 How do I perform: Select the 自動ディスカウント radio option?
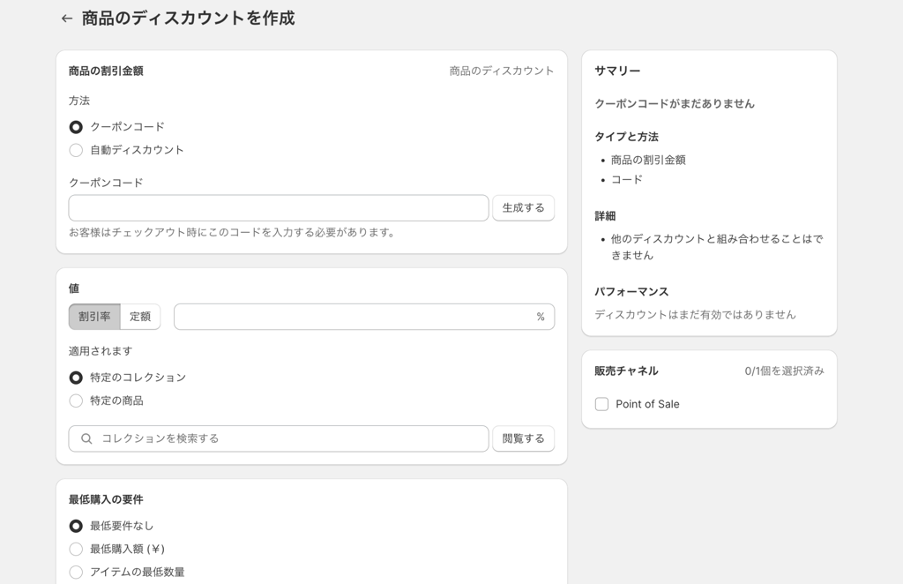point(76,150)
